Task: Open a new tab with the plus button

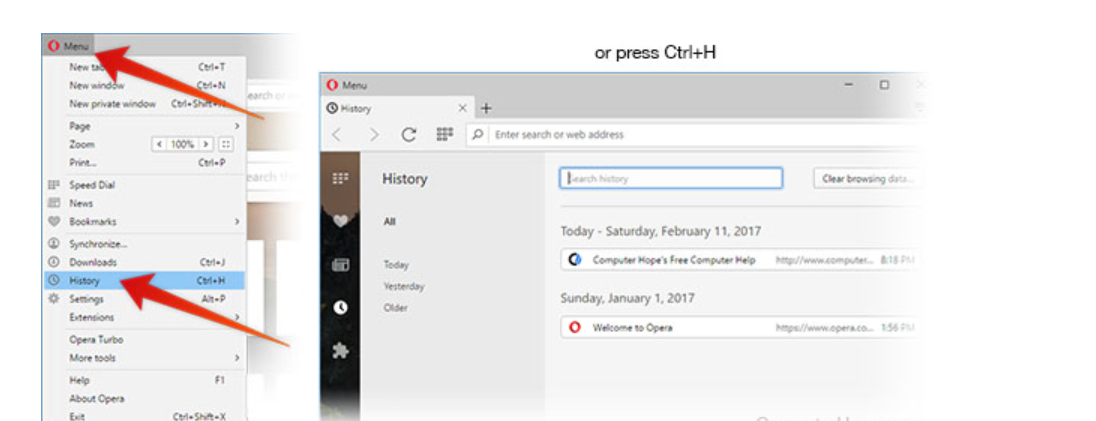Action: click(x=486, y=108)
